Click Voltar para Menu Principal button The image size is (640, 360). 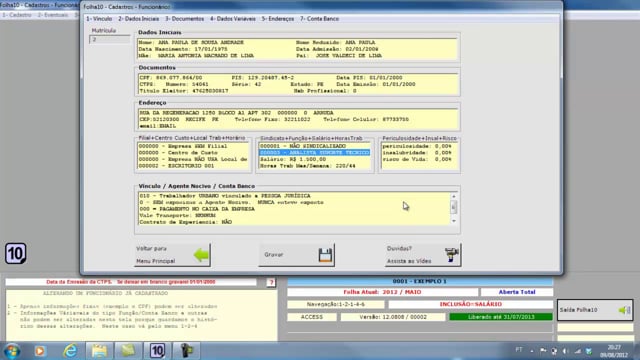click(172, 255)
